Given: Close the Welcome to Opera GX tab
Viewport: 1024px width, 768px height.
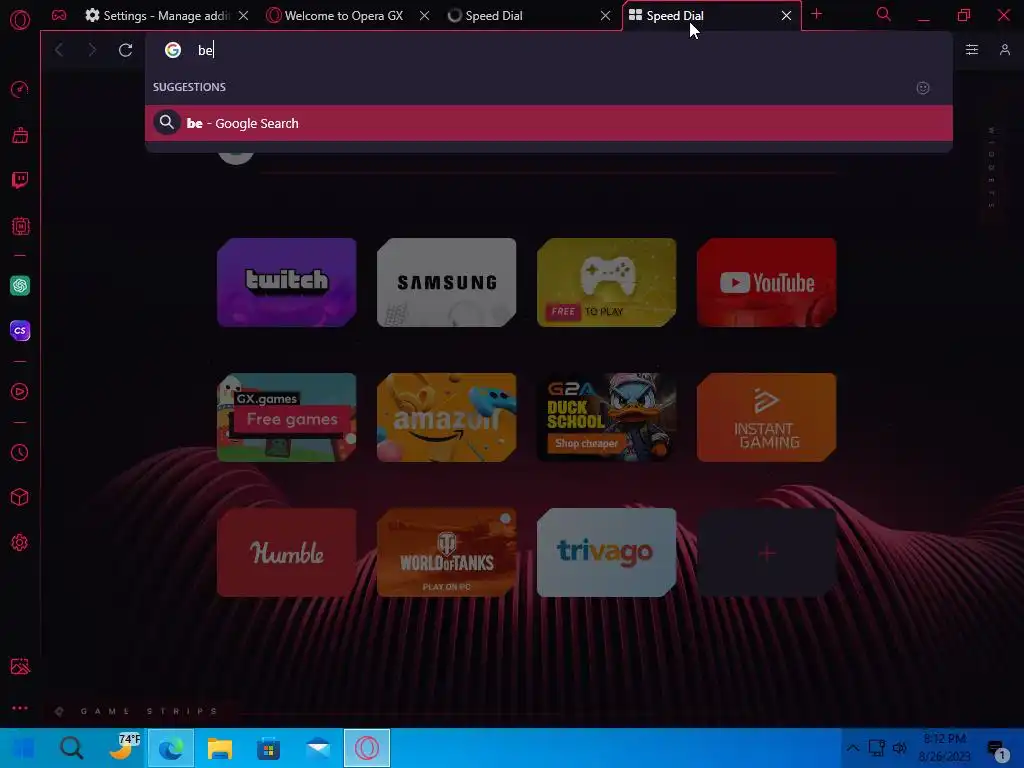Looking at the screenshot, I should (424, 16).
